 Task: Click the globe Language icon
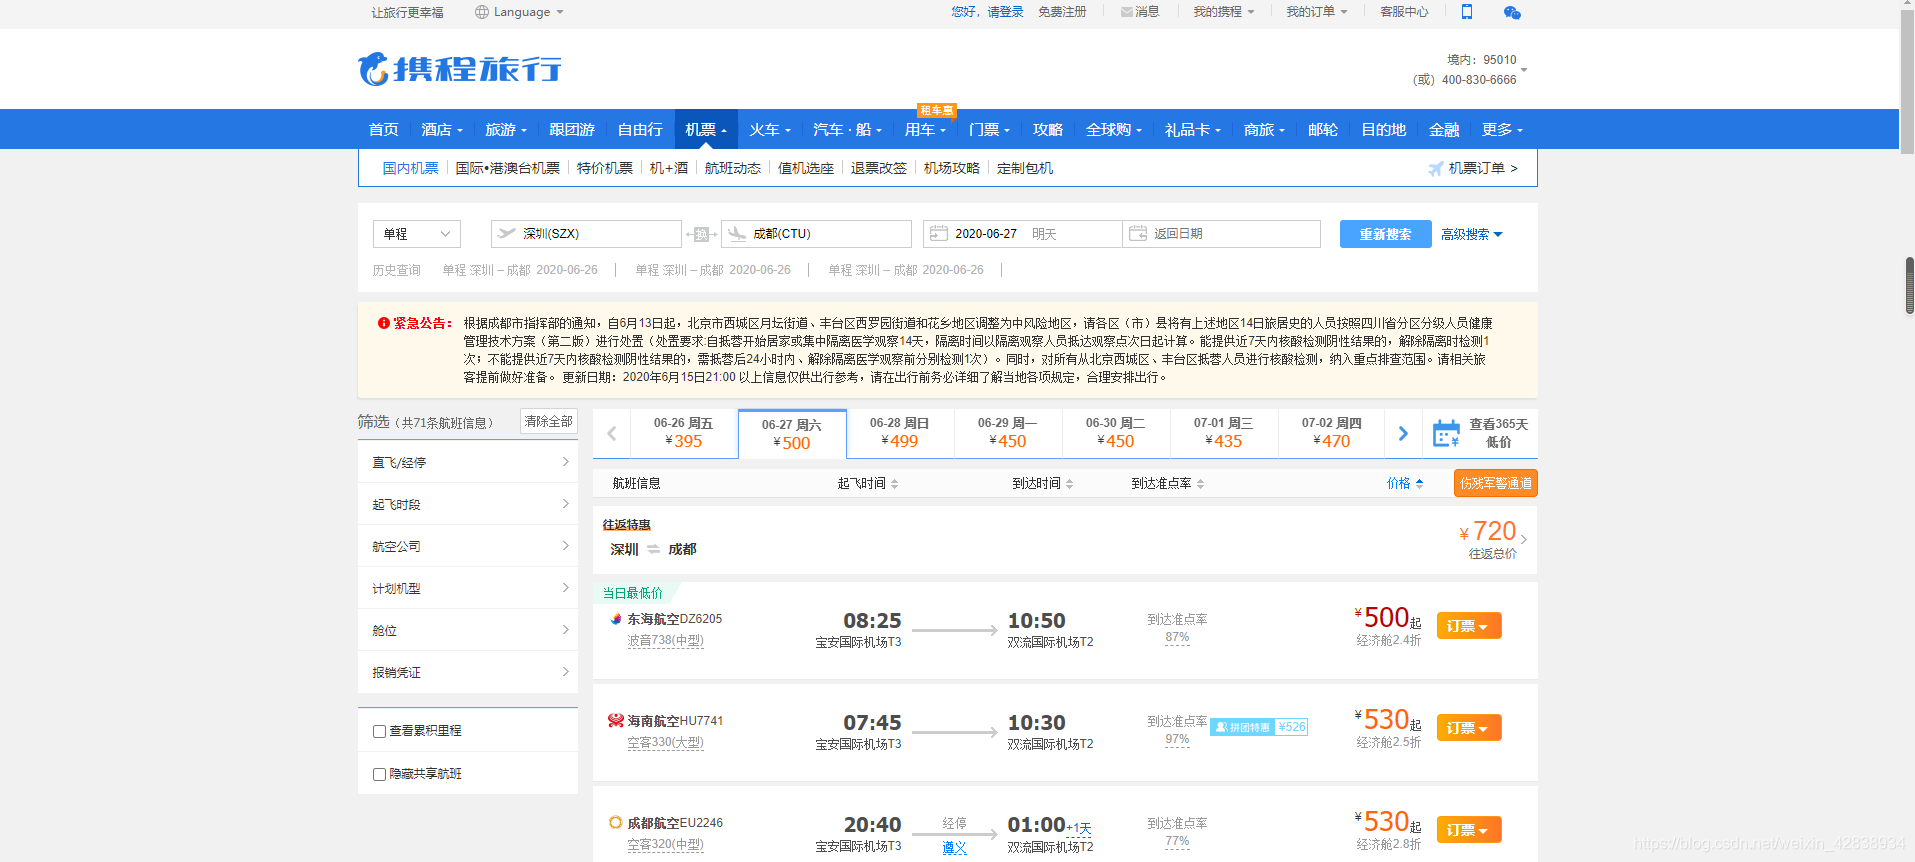[x=482, y=12]
